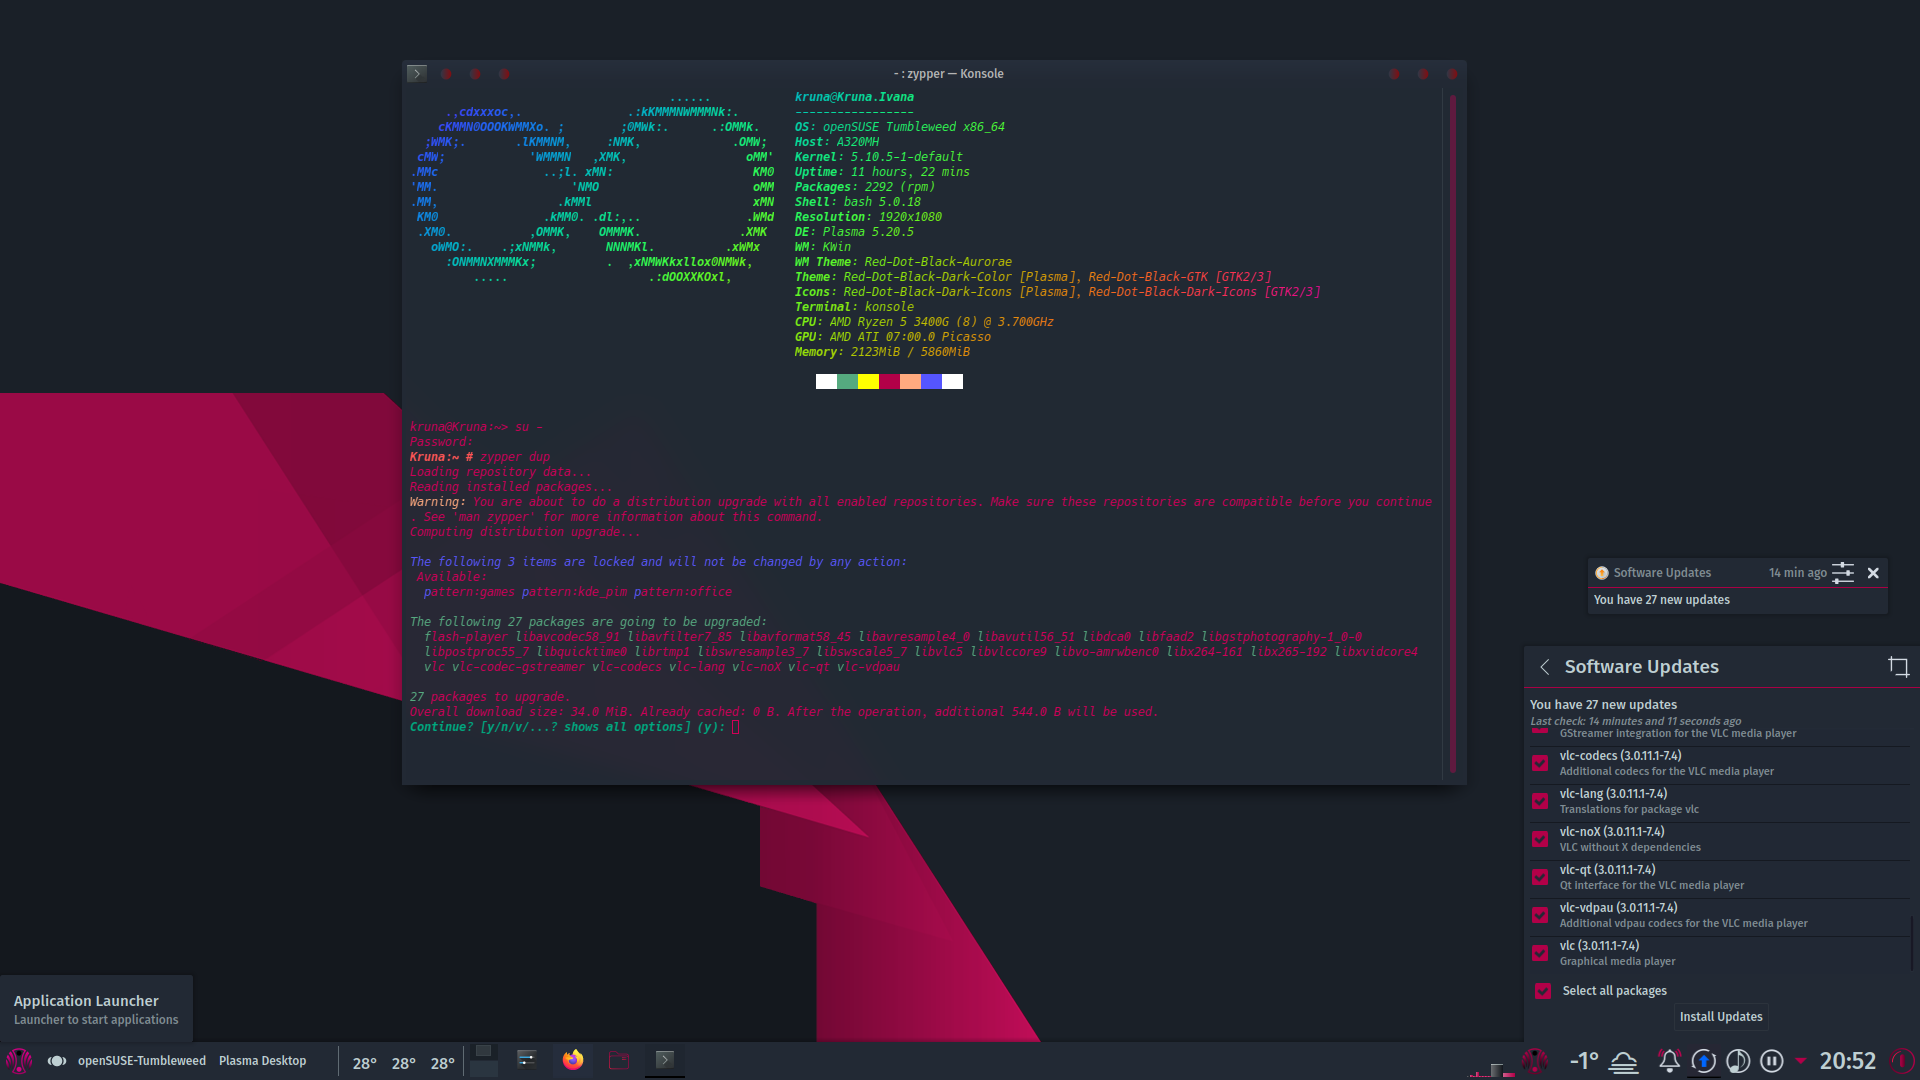Open the -1° weather widget
This screenshot has height=1080, width=1920.
click(1584, 1061)
